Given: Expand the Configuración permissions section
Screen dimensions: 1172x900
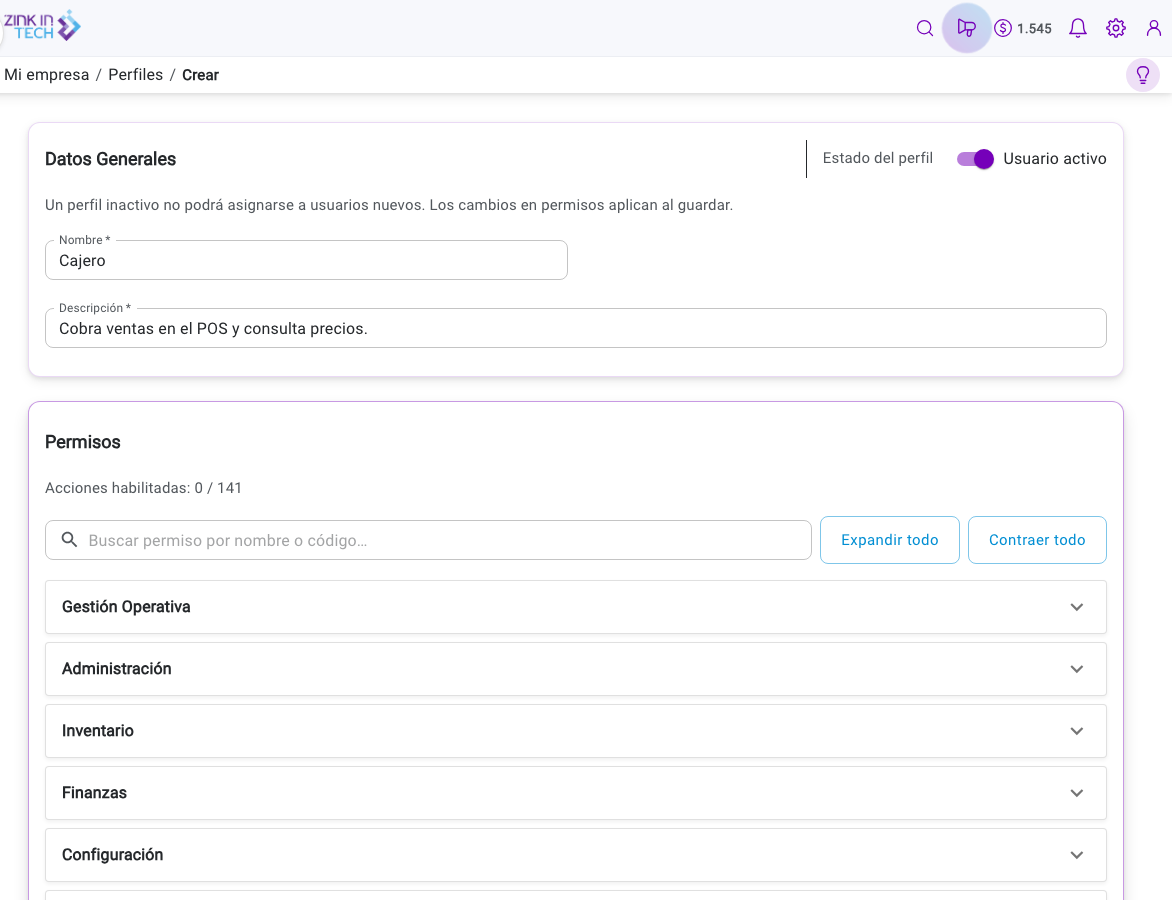Looking at the screenshot, I should [576, 855].
